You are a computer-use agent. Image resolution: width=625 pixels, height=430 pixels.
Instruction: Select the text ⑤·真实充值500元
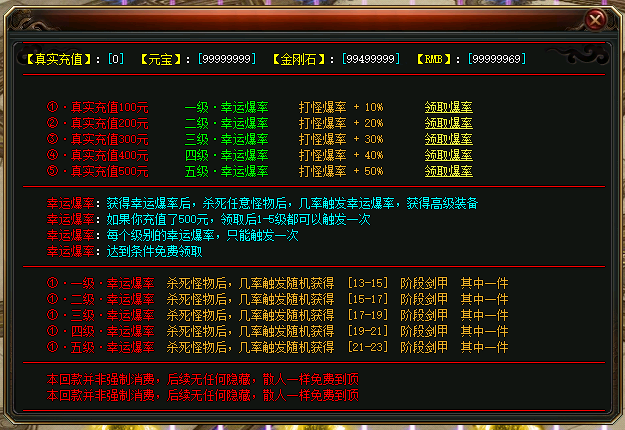(x=98, y=171)
